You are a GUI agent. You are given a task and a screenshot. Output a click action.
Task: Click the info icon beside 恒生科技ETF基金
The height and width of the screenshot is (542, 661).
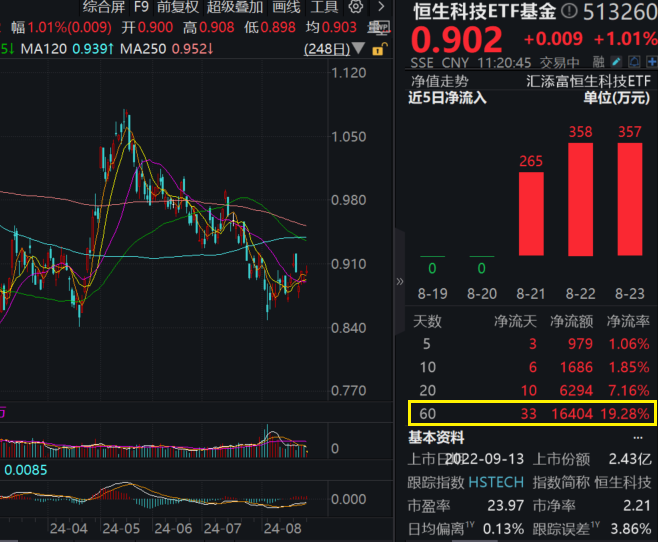tap(569, 11)
